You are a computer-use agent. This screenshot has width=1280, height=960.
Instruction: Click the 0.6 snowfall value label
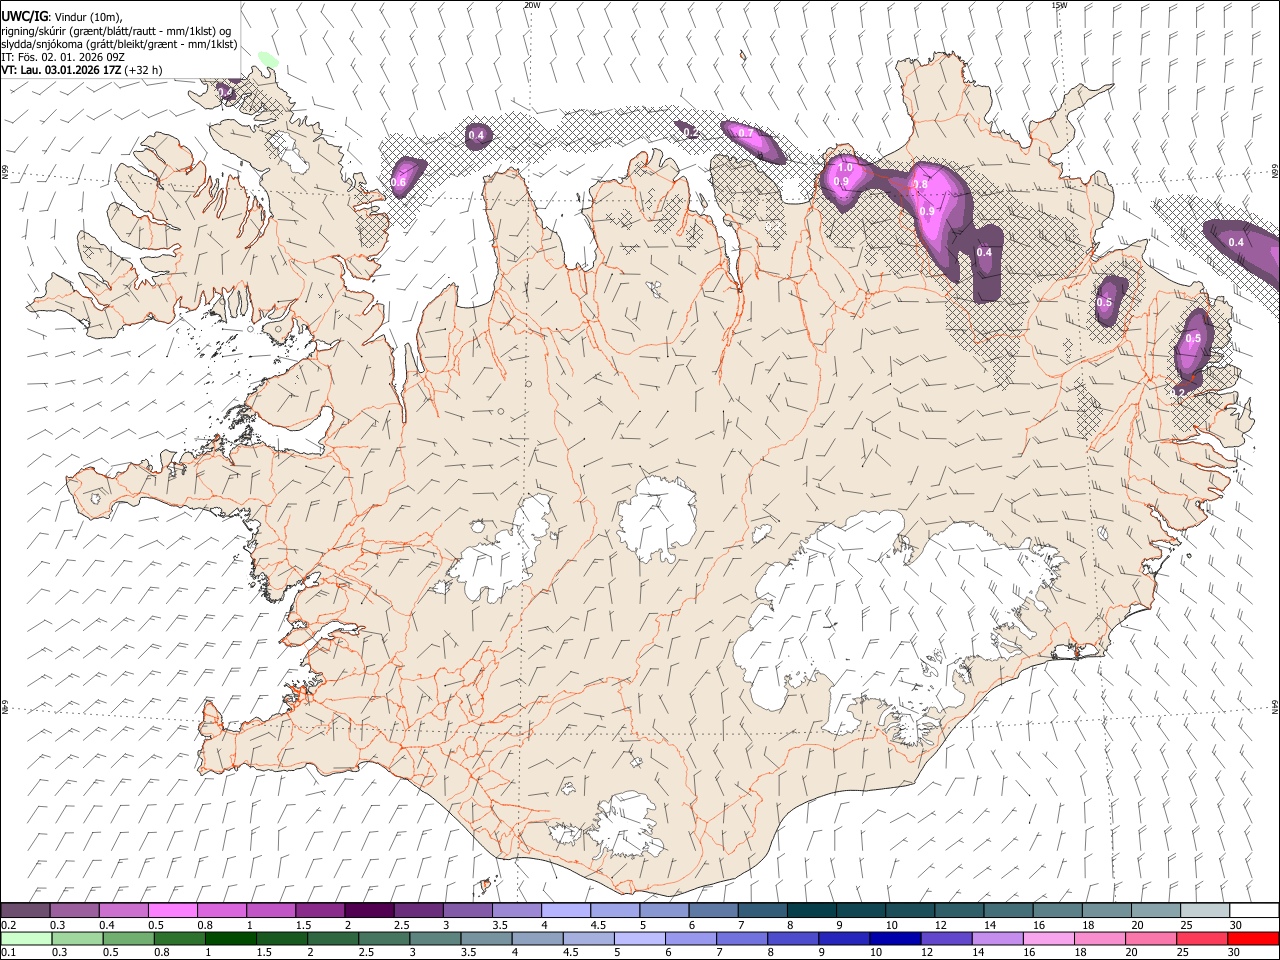pyautogui.click(x=398, y=182)
